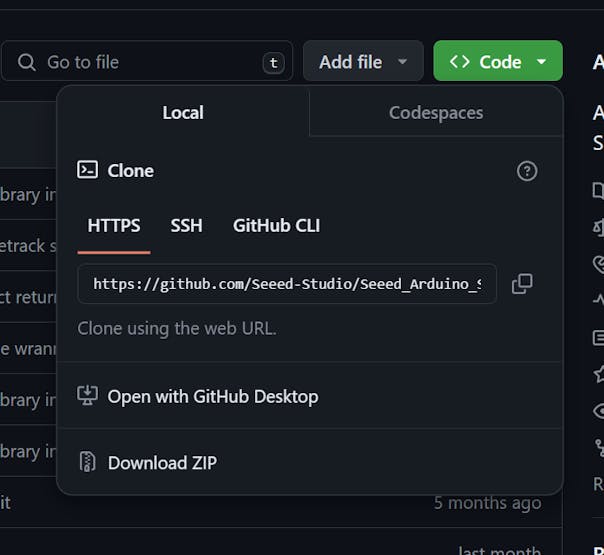Image resolution: width=604 pixels, height=555 pixels.
Task: Switch to the Codespaces tab
Action: tap(435, 113)
